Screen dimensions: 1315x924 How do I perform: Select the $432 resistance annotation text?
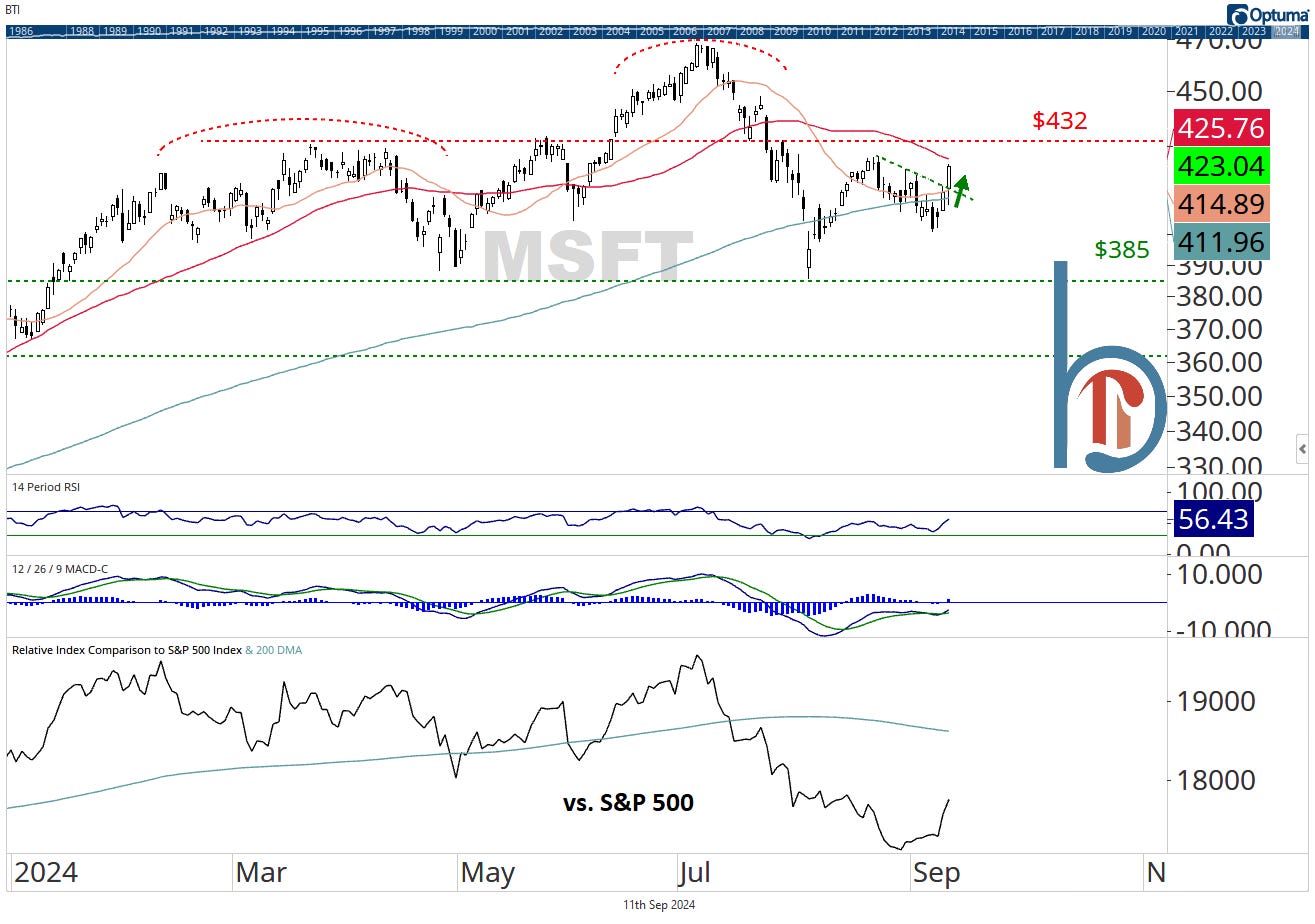click(x=1060, y=121)
